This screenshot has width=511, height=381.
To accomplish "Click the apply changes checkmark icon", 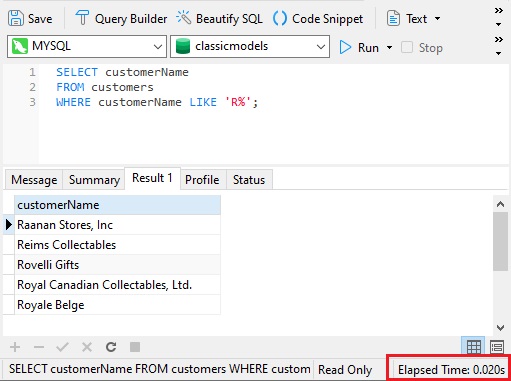I will pos(63,347).
